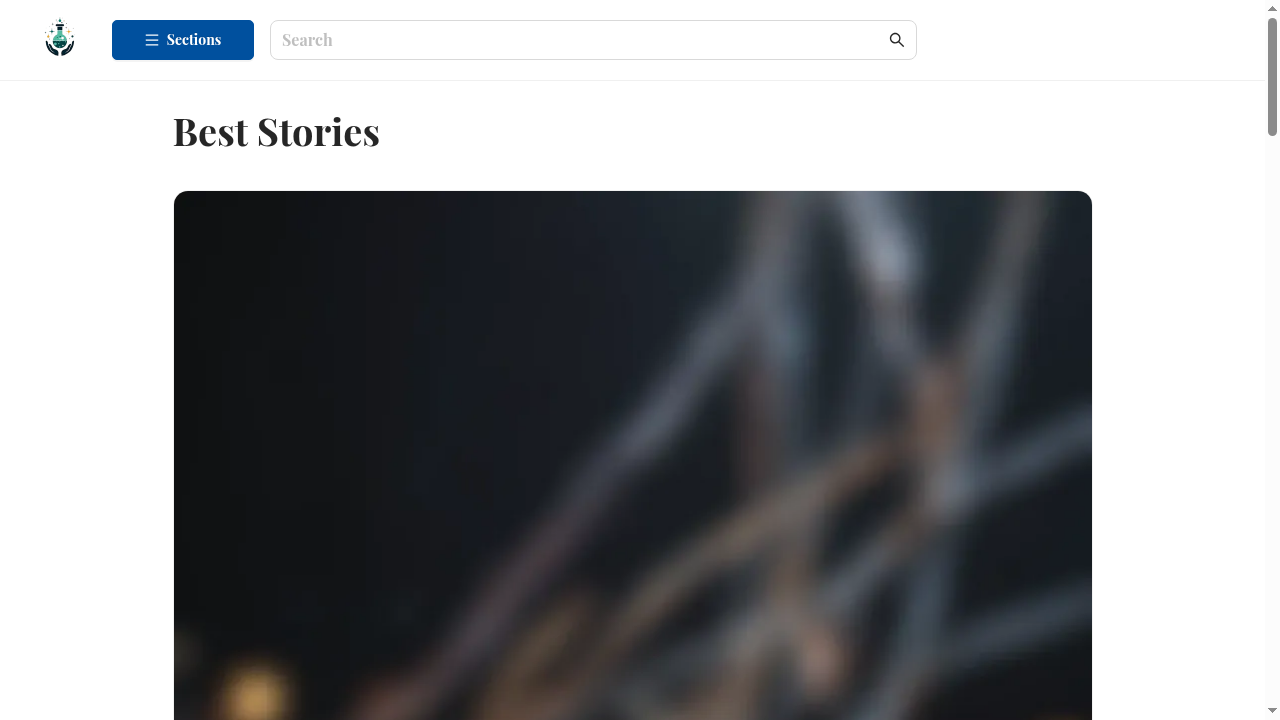Return home via the header logo
Screen dimensions: 1280x720
(60, 39)
